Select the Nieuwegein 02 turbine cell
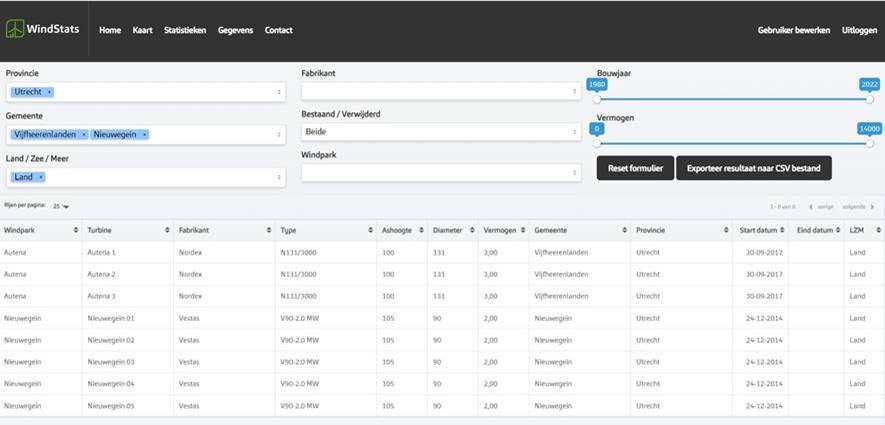The width and height of the screenshot is (885, 425). point(128,340)
